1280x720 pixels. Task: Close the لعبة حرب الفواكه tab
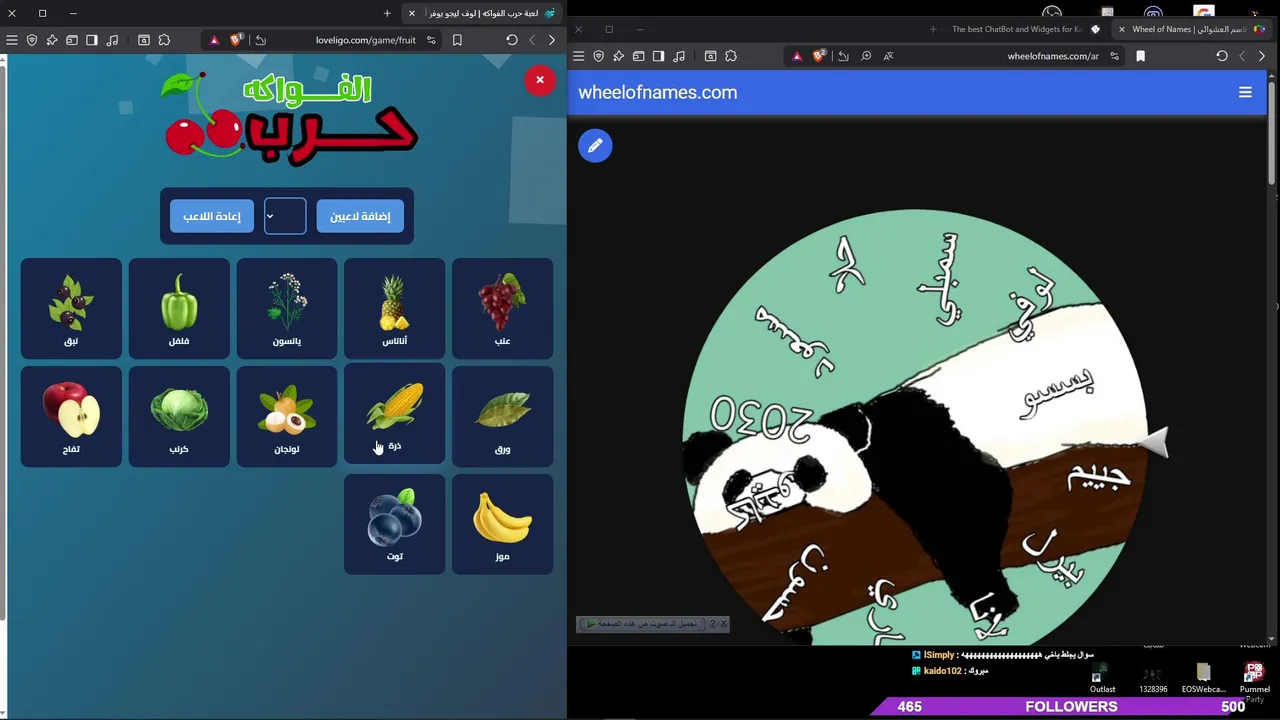tap(411, 13)
